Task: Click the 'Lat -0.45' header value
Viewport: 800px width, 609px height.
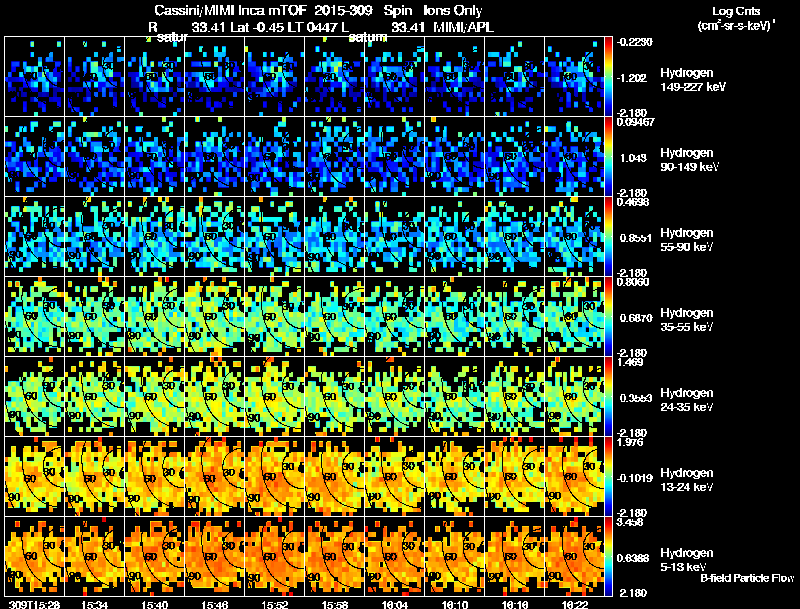Action: (258, 28)
